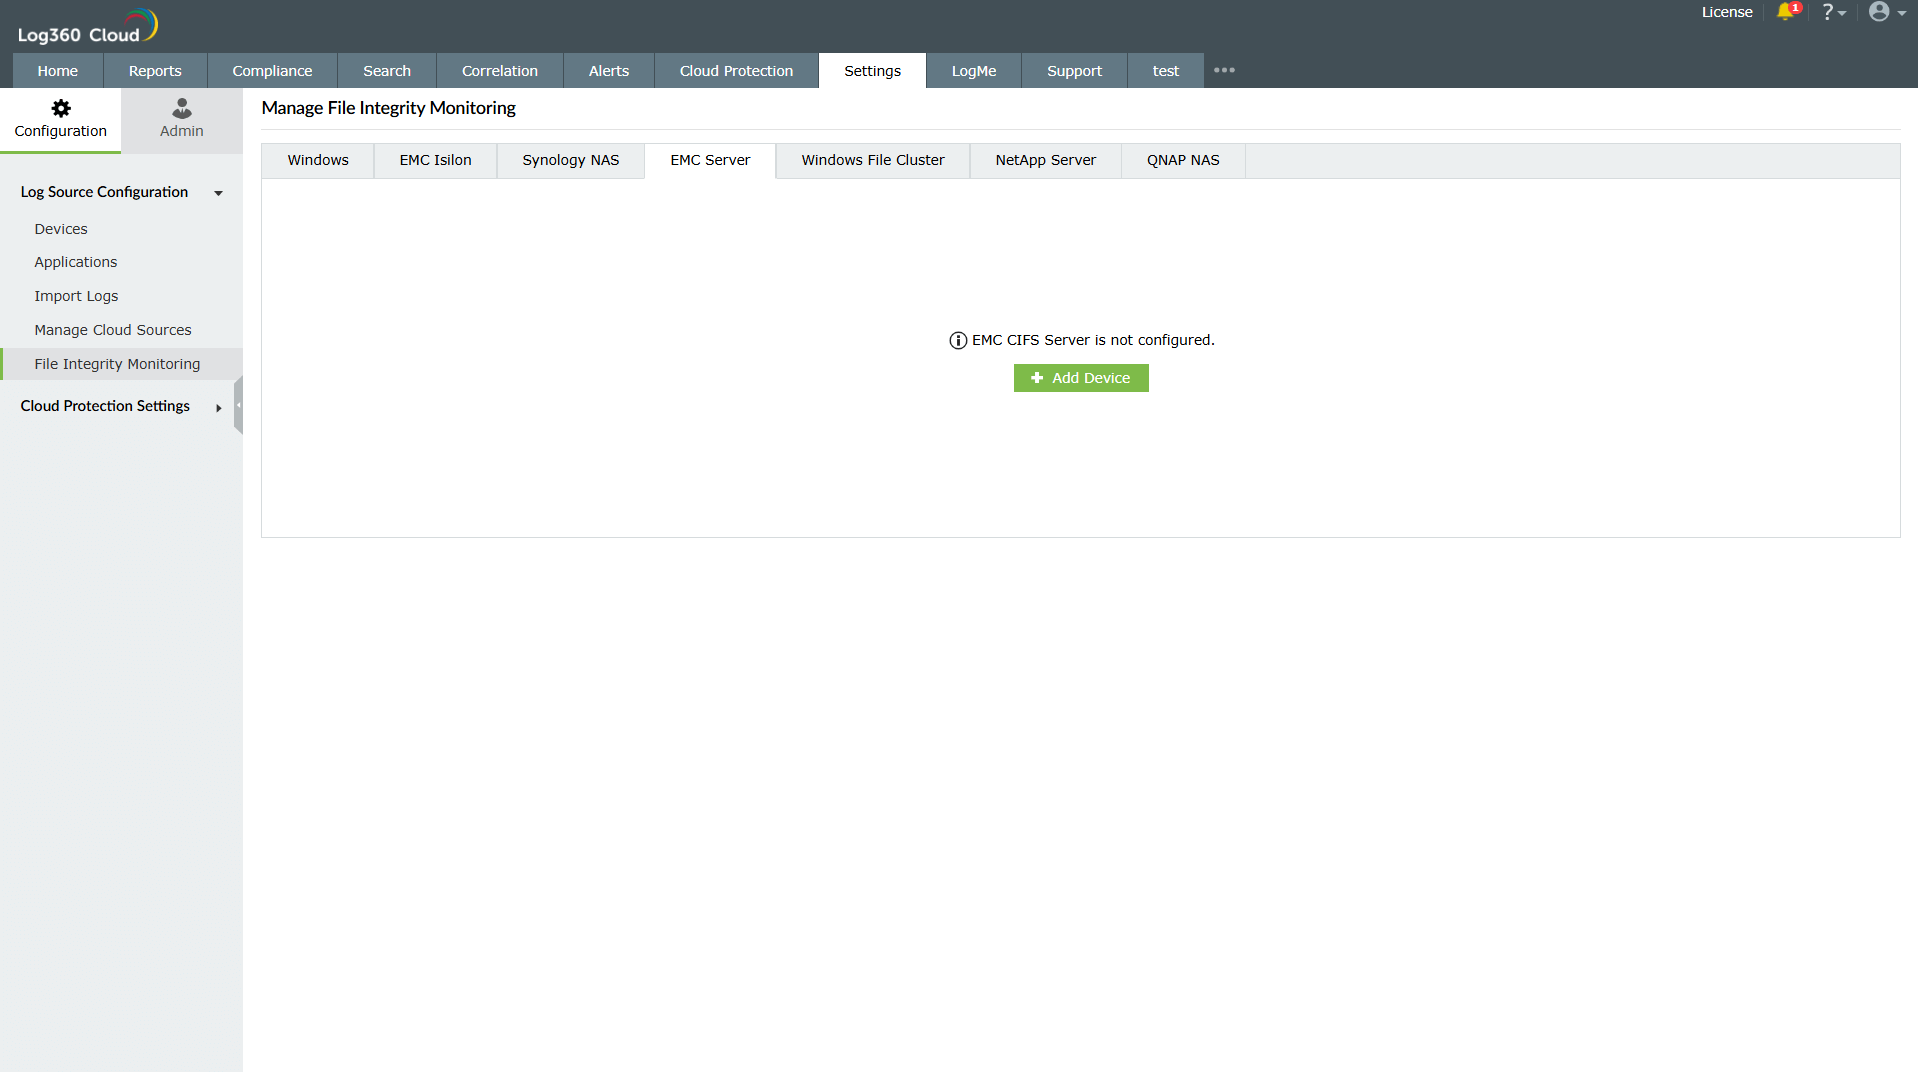
Task: Open the Configuration gear panel
Action: click(x=60, y=118)
